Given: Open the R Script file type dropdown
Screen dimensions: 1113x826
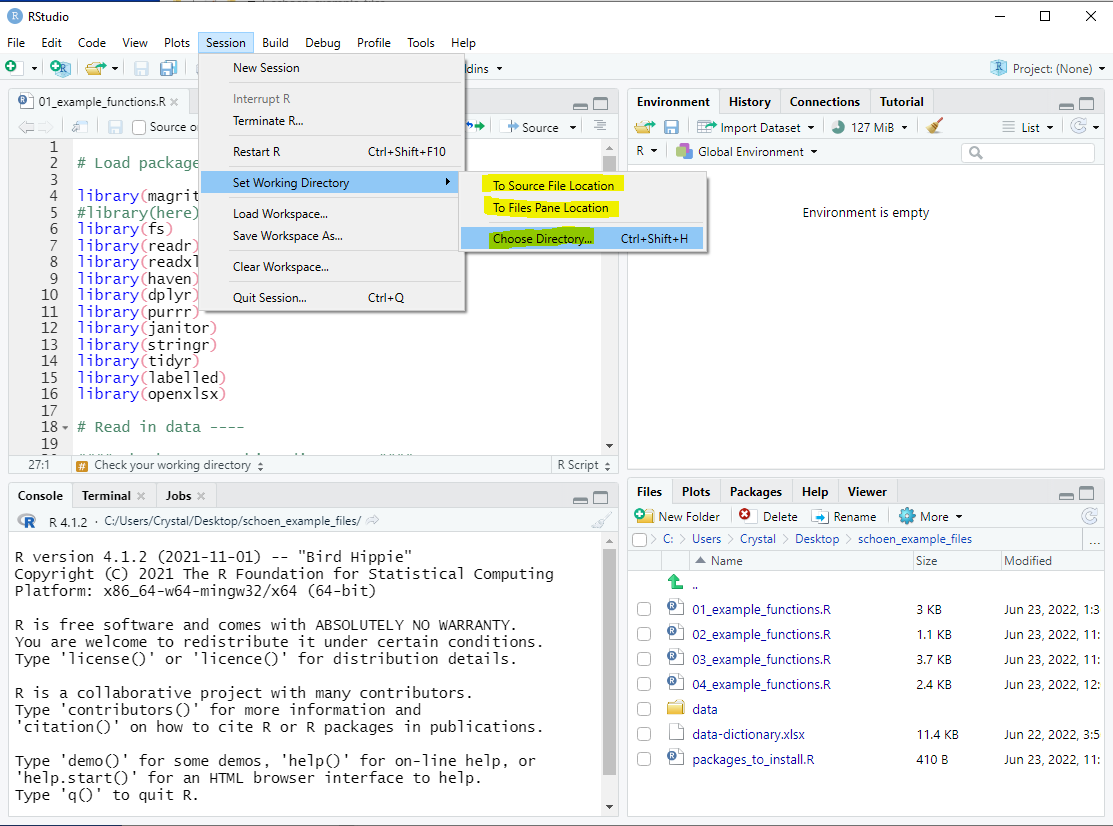Looking at the screenshot, I should [x=583, y=465].
